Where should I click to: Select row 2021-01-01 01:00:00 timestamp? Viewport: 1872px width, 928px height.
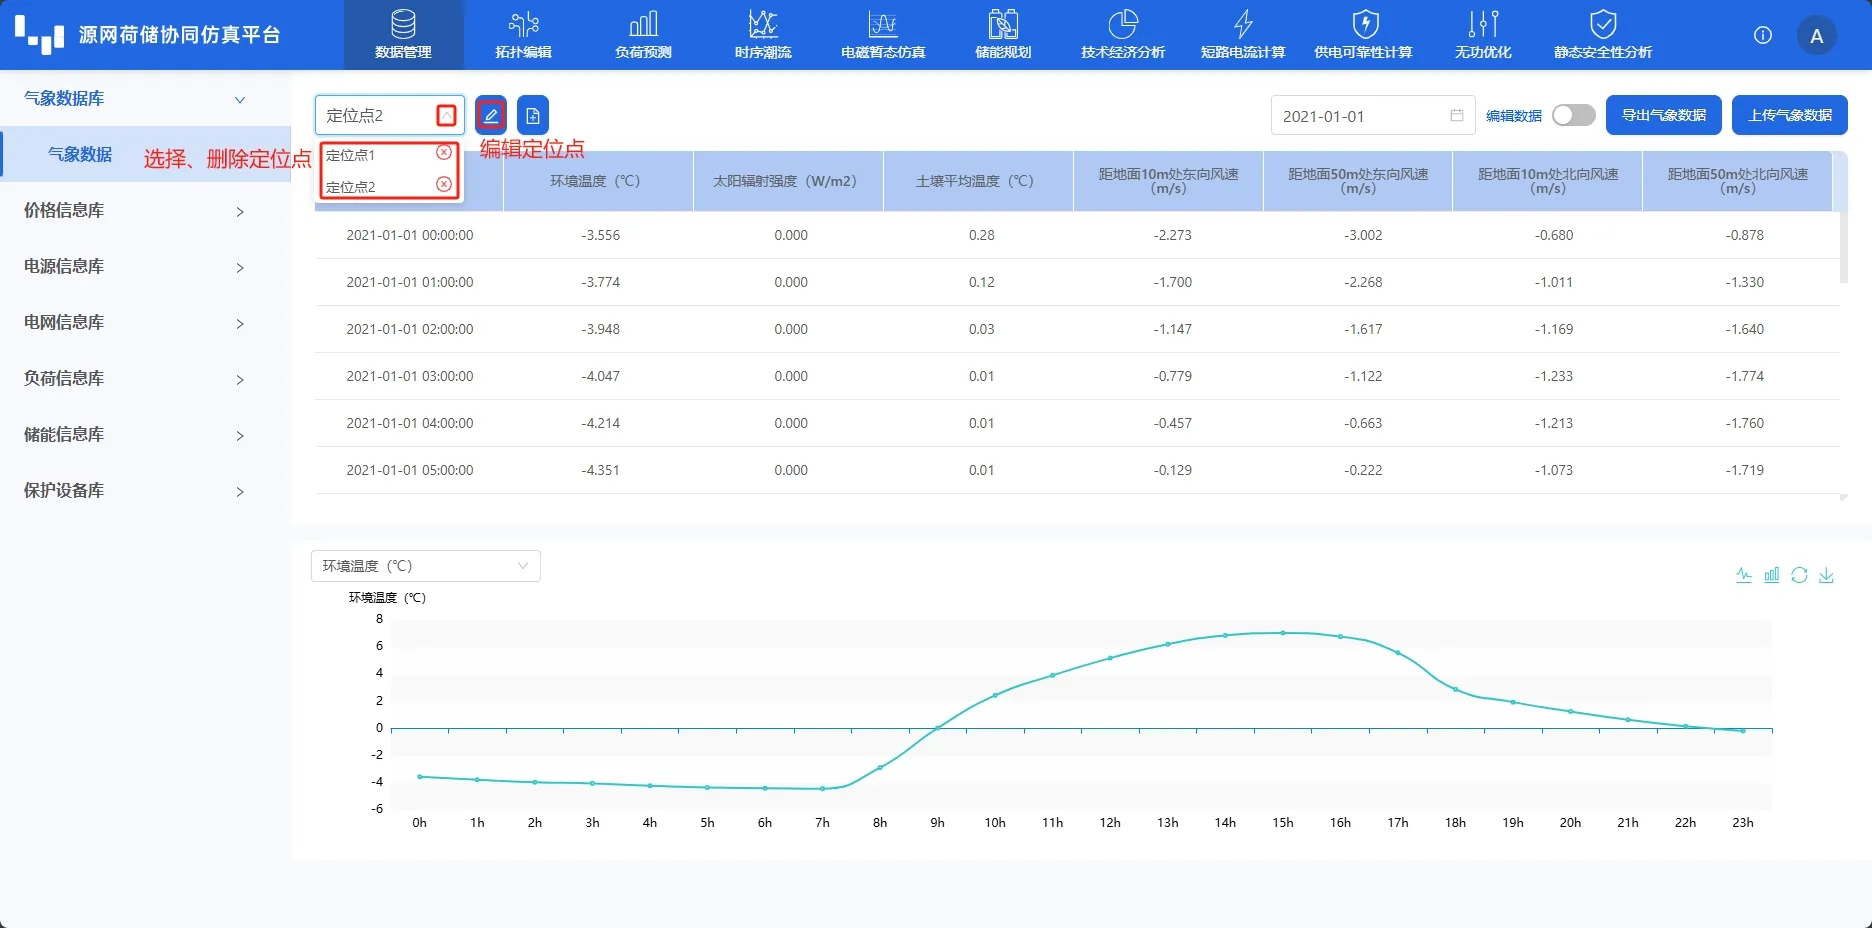tap(410, 282)
